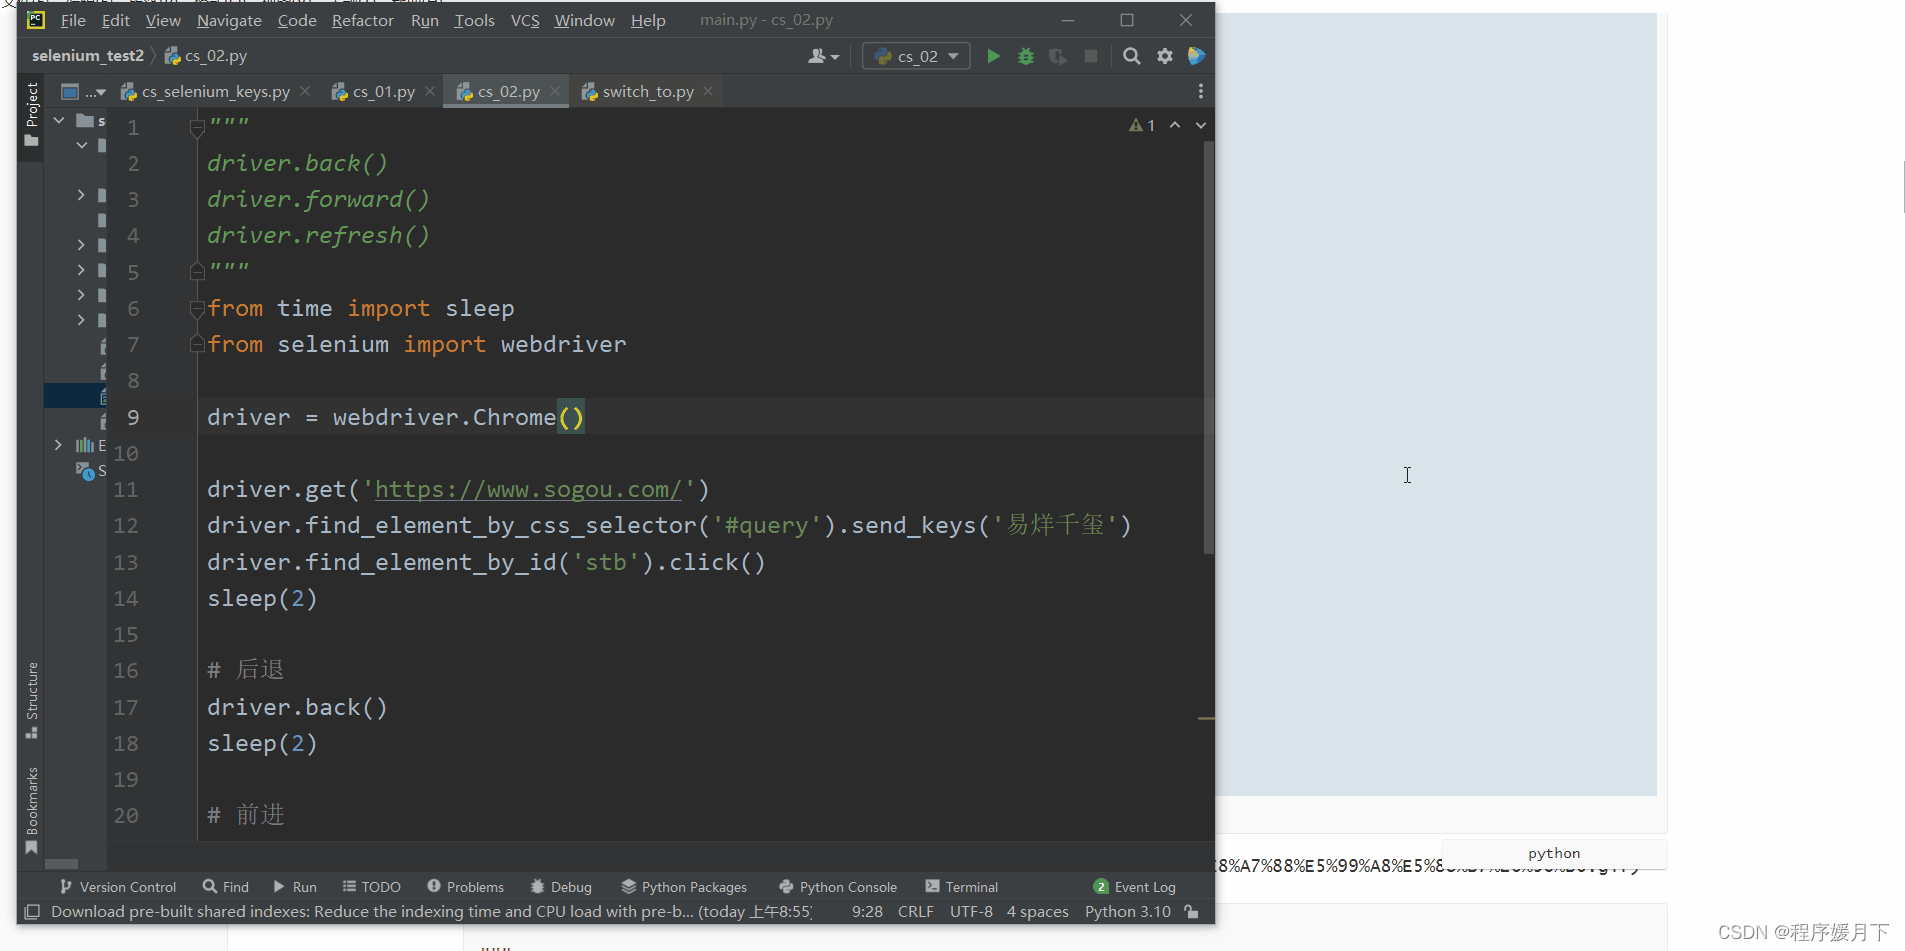Click the tool window quick-access icon in status bar
This screenshot has width=1905, height=951.
click(32, 912)
